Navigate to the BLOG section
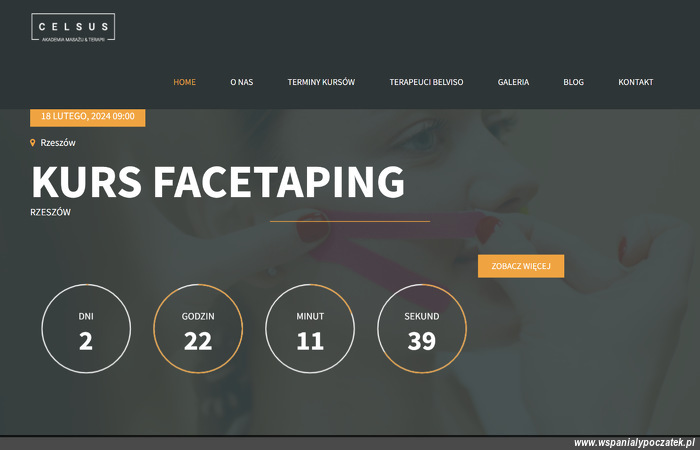Image resolution: width=700 pixels, height=450 pixels. [x=573, y=82]
